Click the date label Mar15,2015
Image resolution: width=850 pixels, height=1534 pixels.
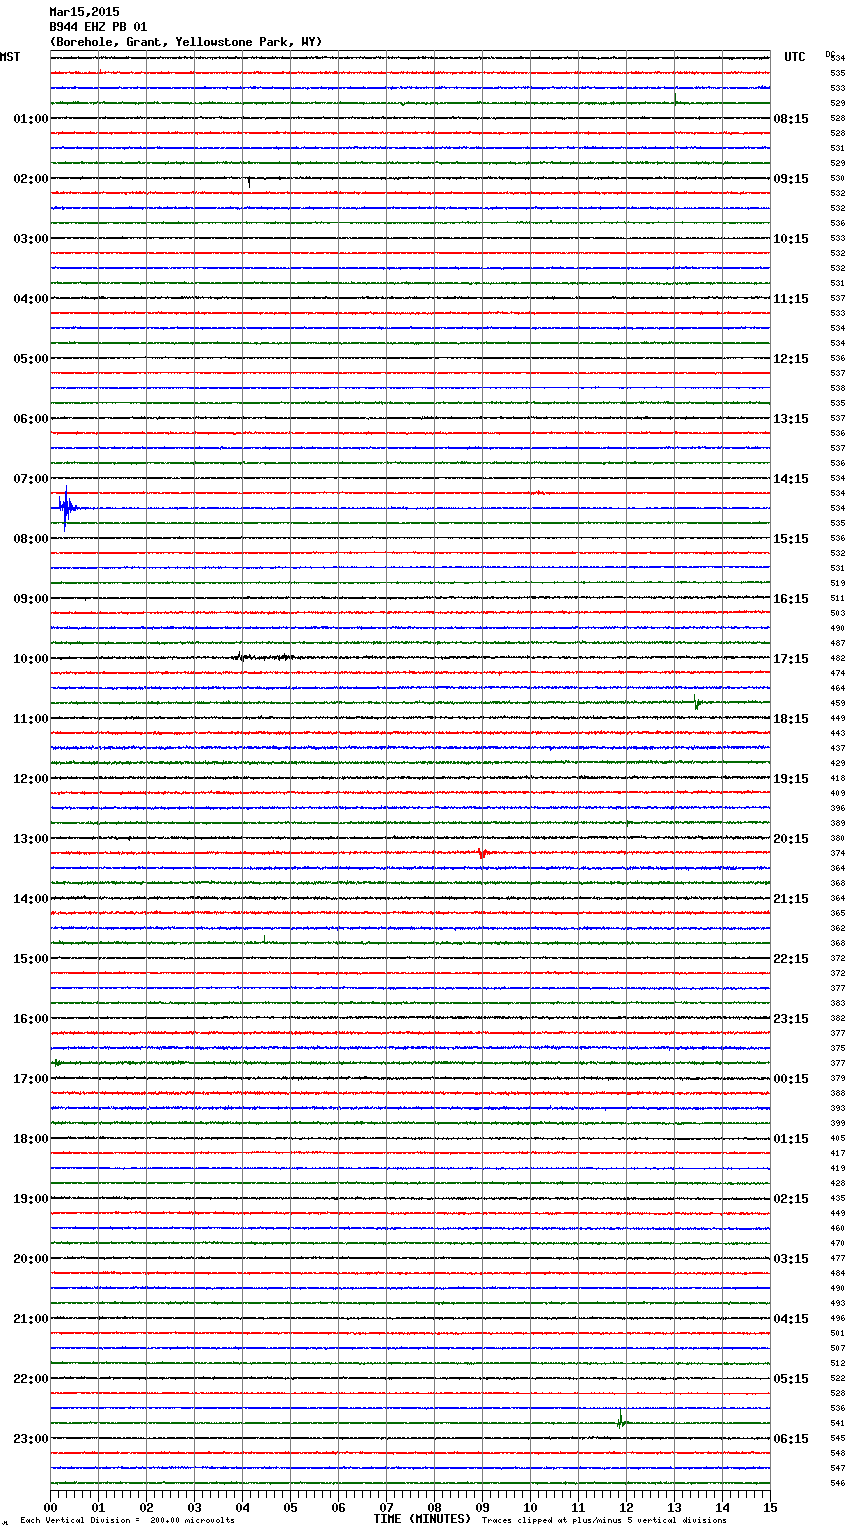coord(84,12)
